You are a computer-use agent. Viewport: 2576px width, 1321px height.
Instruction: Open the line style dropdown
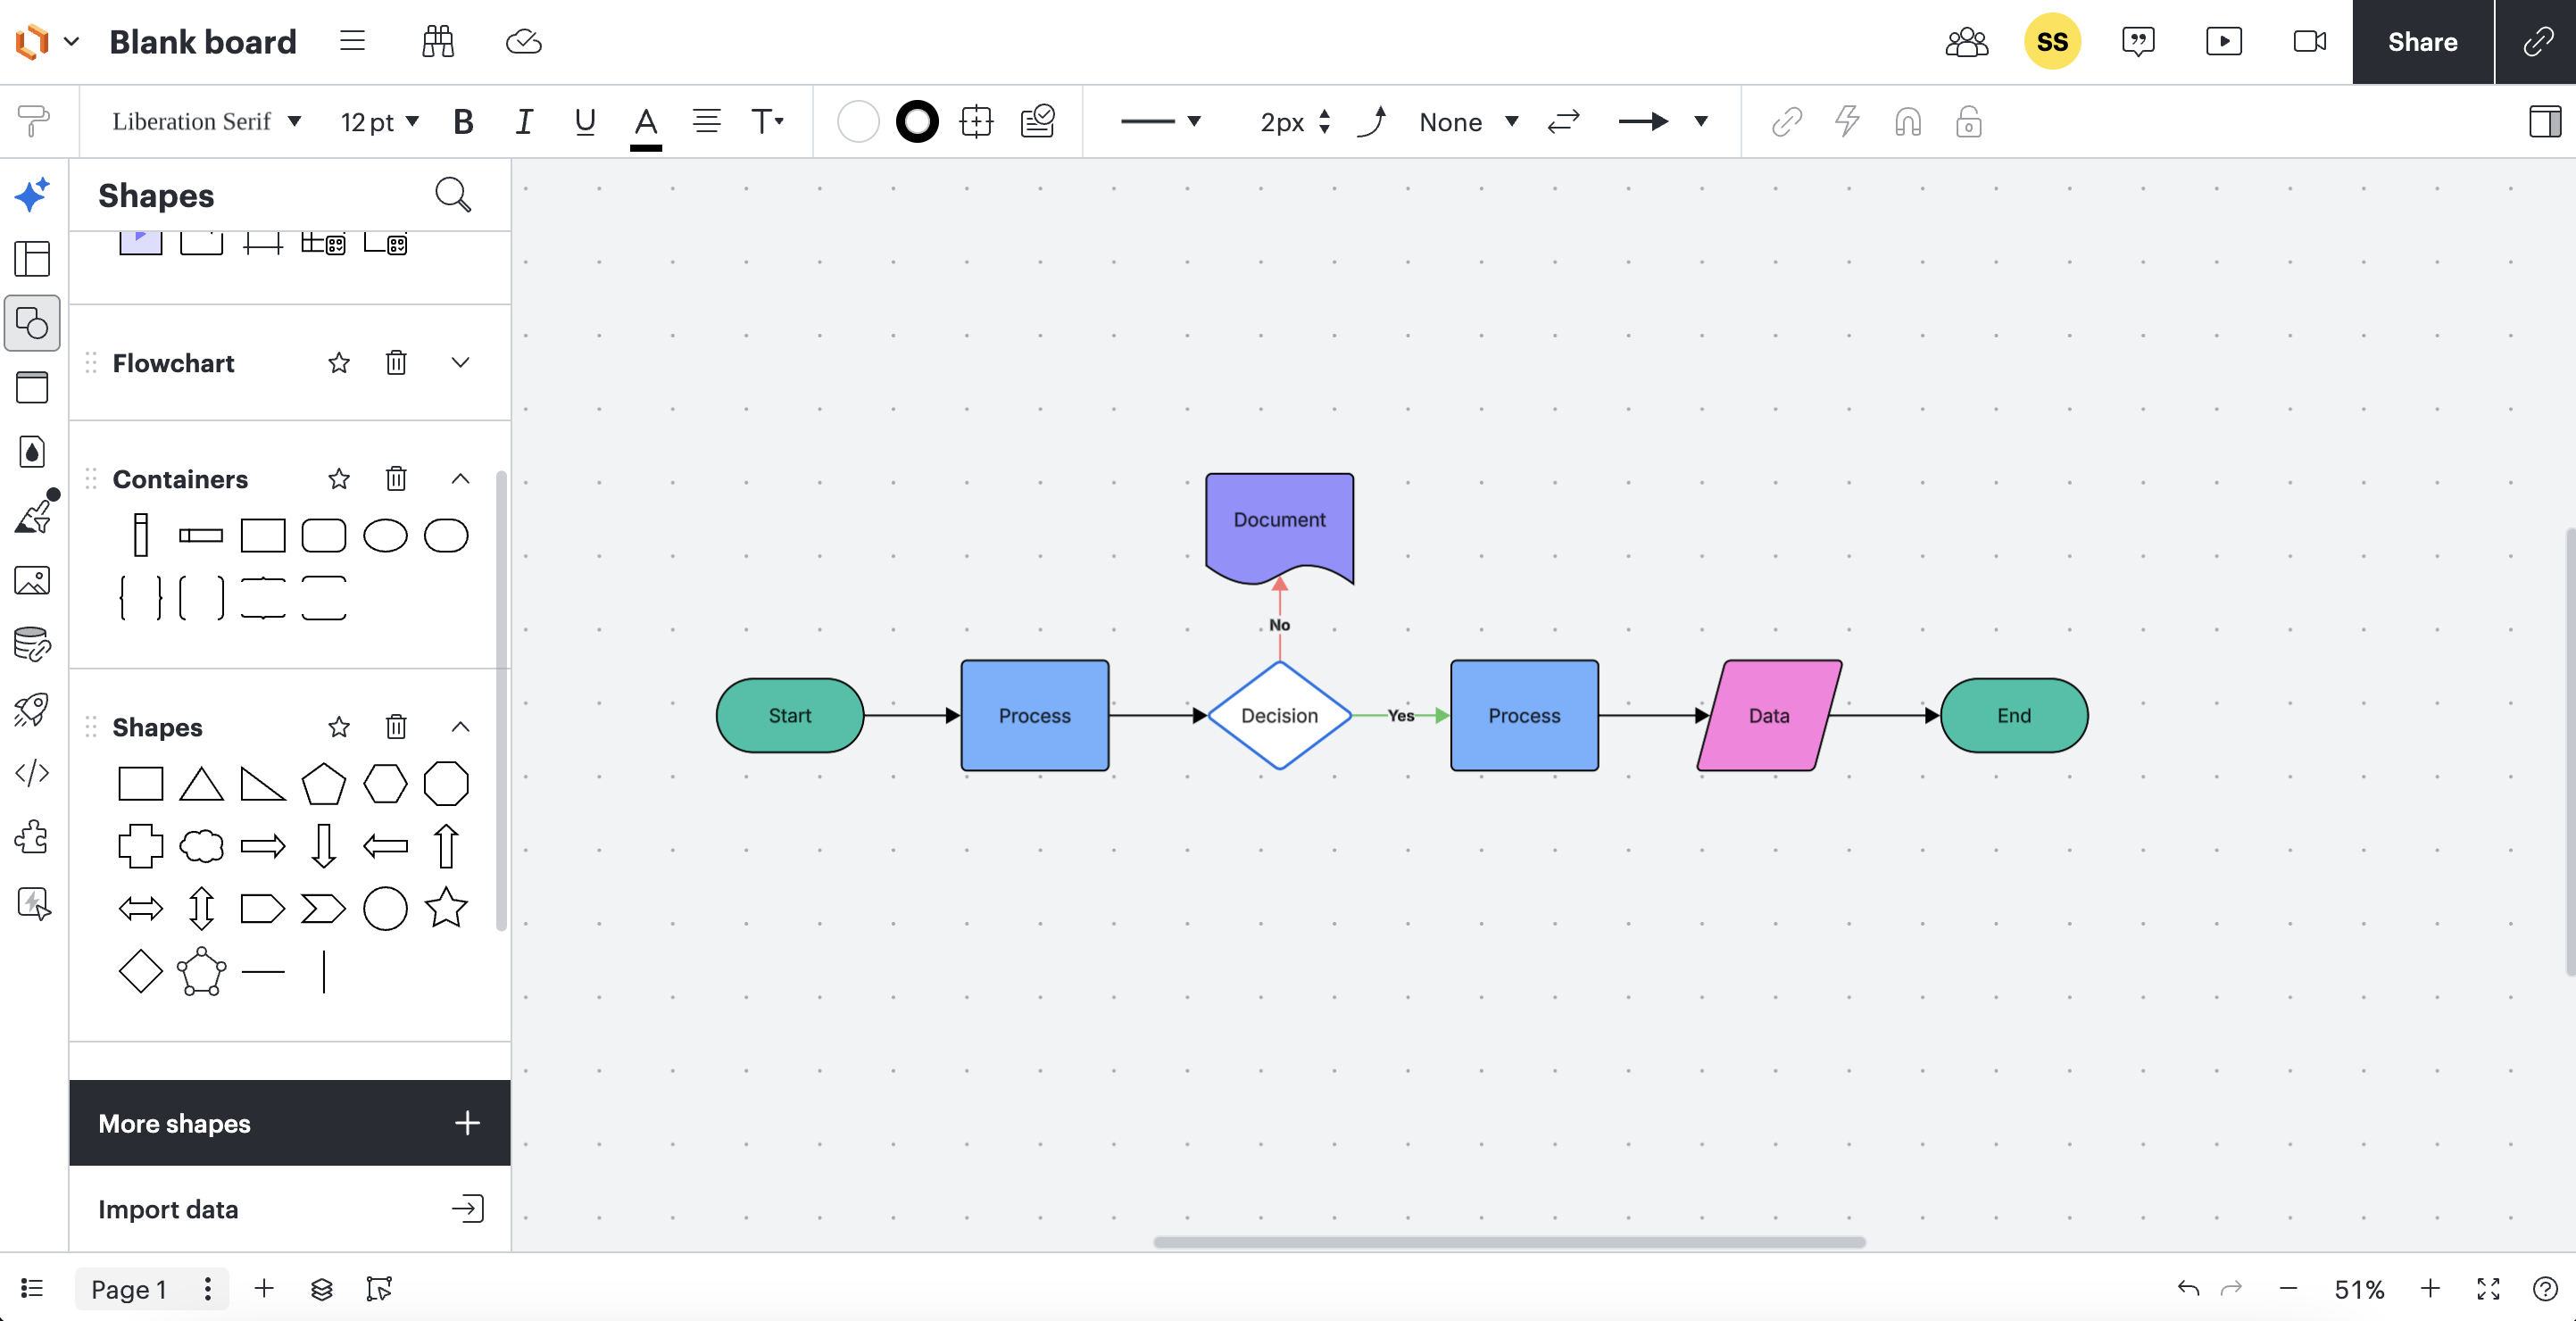click(1160, 121)
